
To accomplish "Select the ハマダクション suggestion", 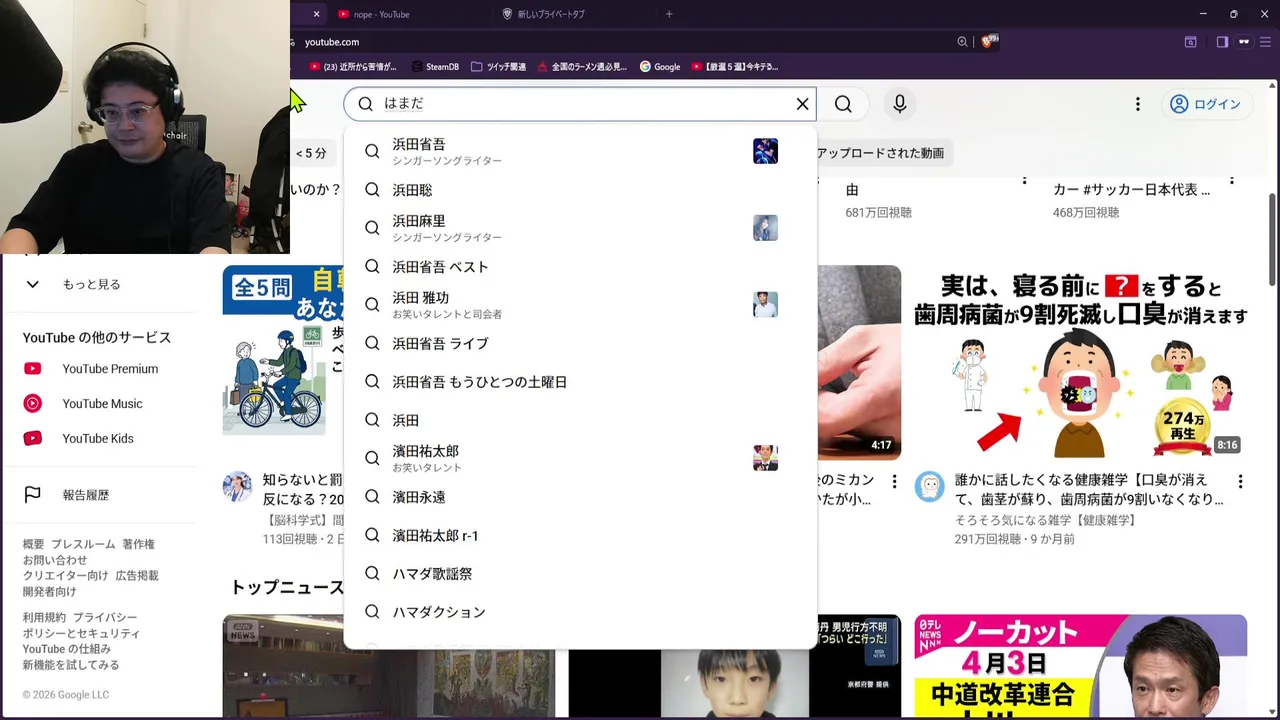I will click(x=580, y=612).
